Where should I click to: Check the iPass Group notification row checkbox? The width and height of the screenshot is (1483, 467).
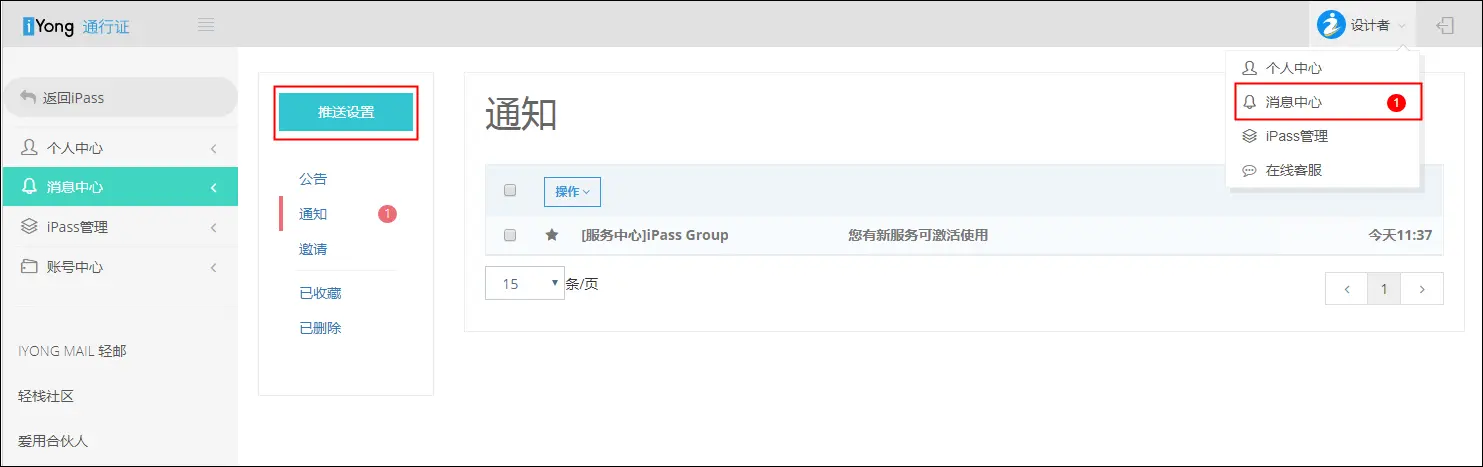coord(510,235)
